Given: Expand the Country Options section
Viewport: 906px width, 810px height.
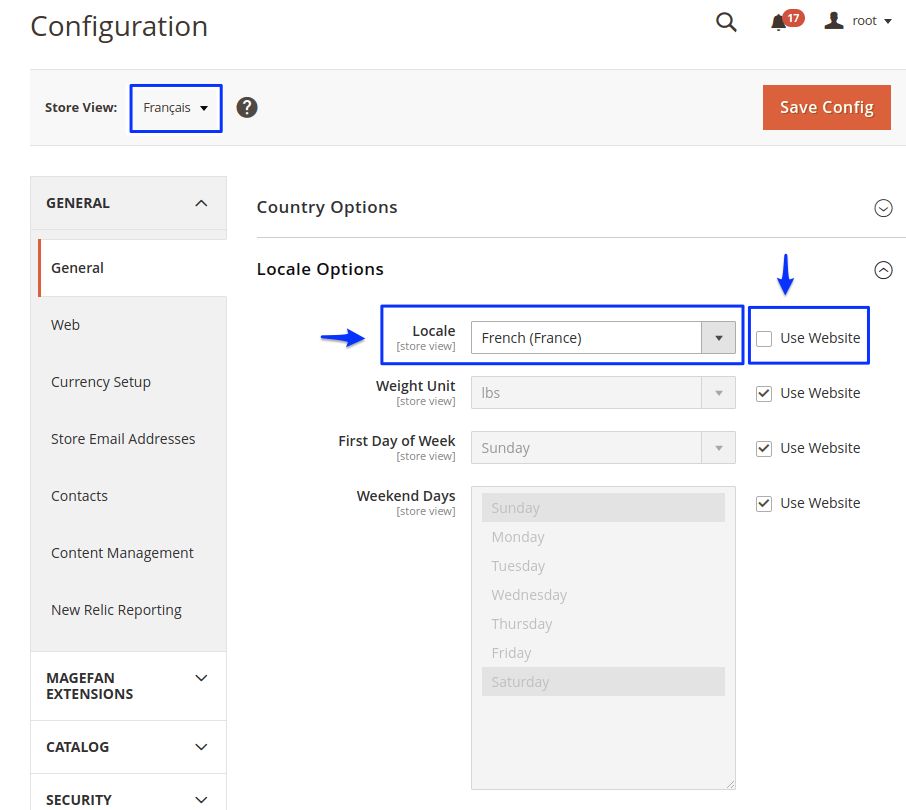Looking at the screenshot, I should click(883, 208).
